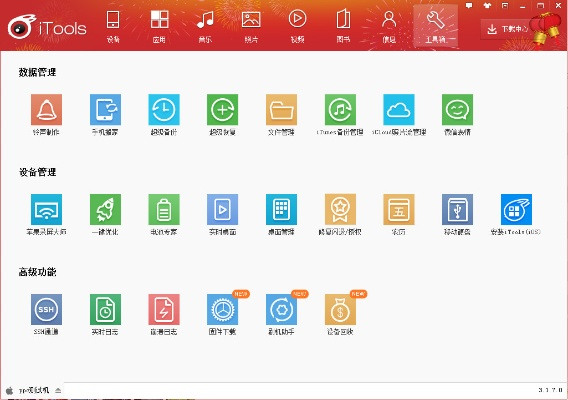Open iTunes backup manager tile

click(340, 110)
